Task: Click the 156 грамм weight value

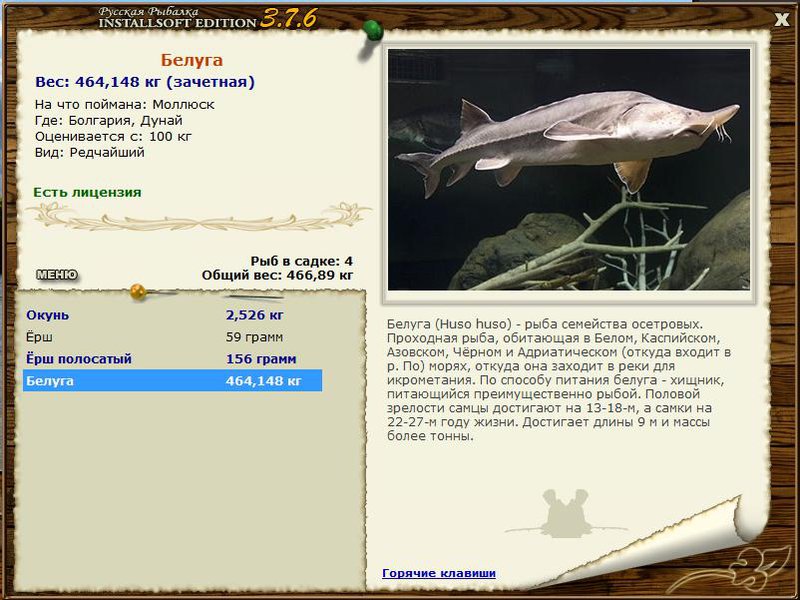Action: (x=261, y=359)
